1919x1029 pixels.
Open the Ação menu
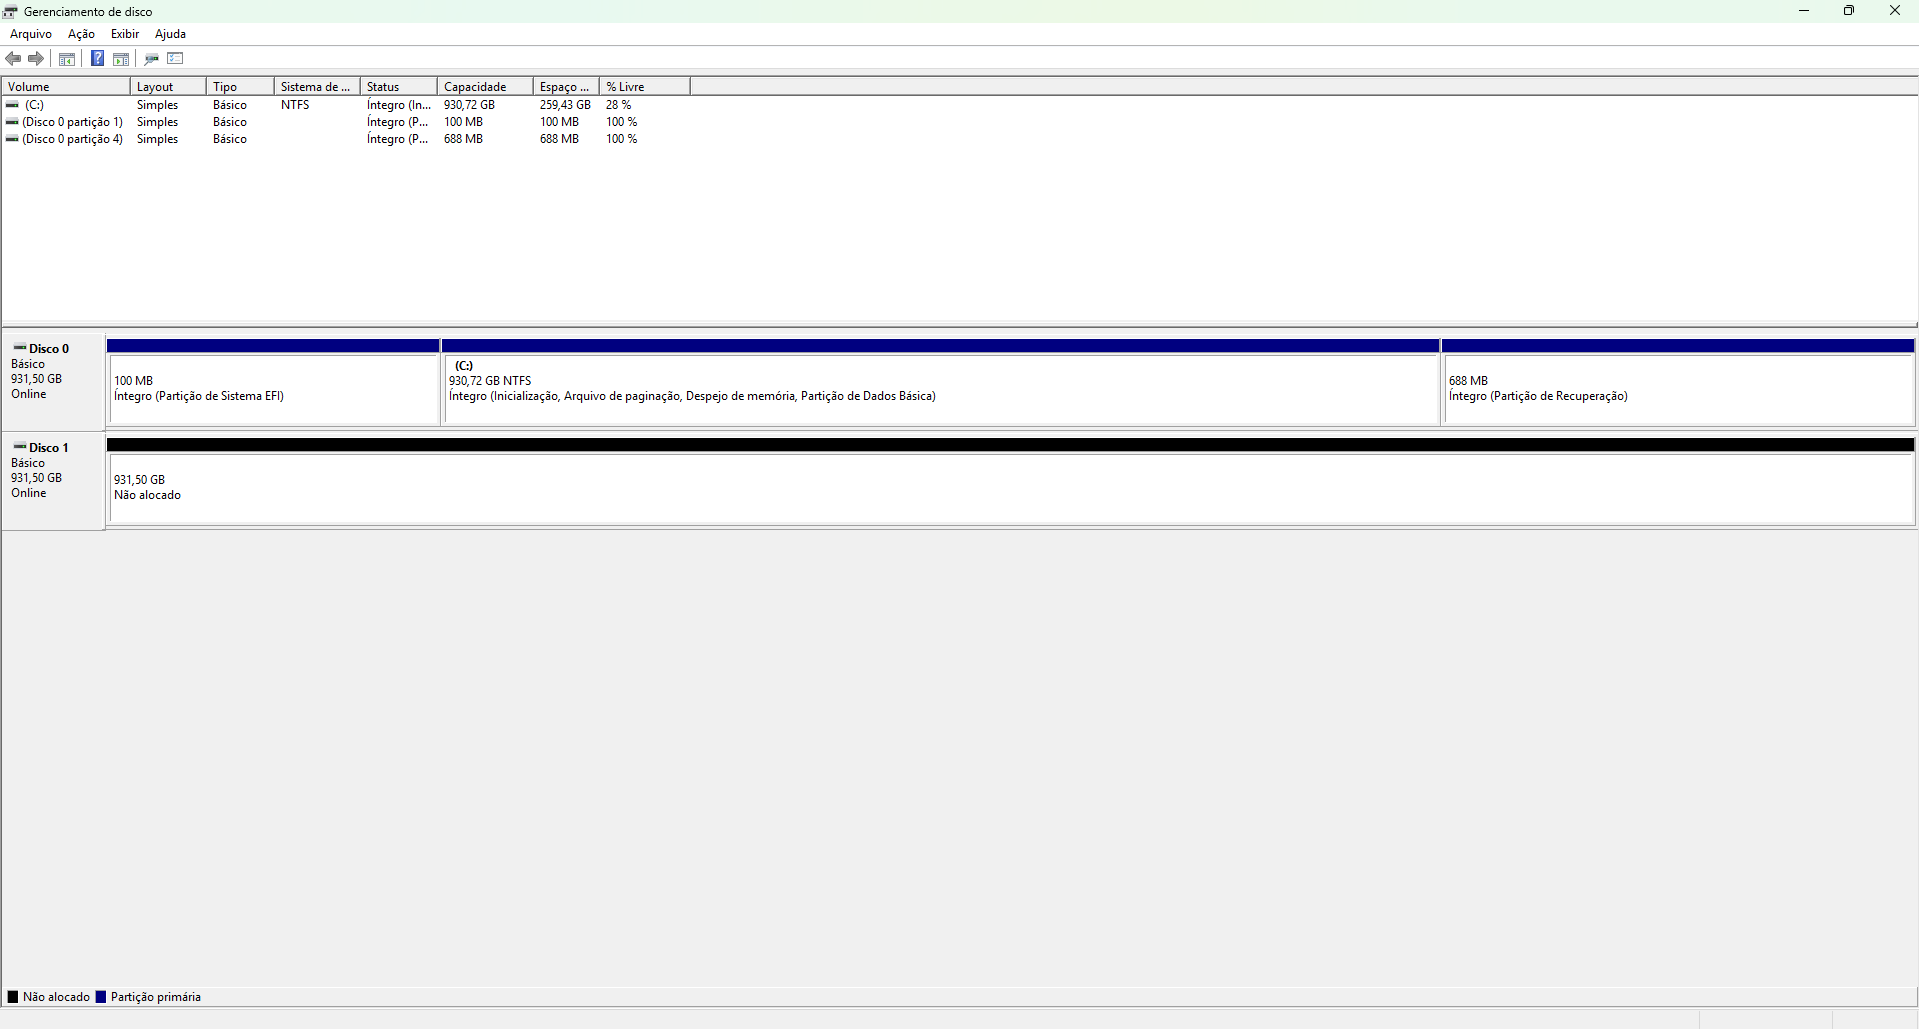[81, 34]
